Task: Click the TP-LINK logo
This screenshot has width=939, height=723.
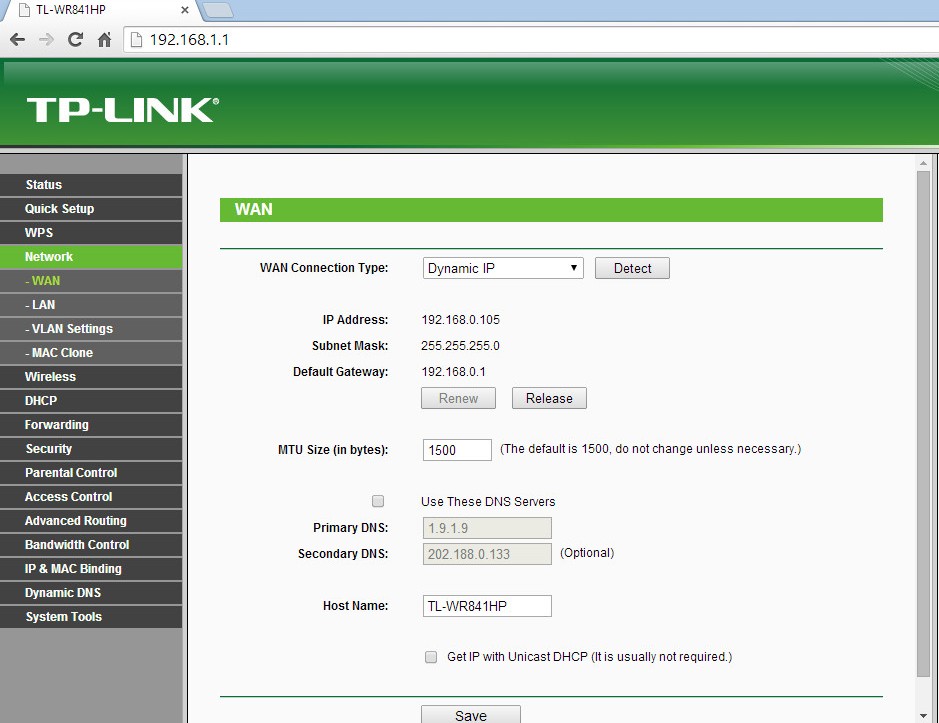Action: (122, 109)
